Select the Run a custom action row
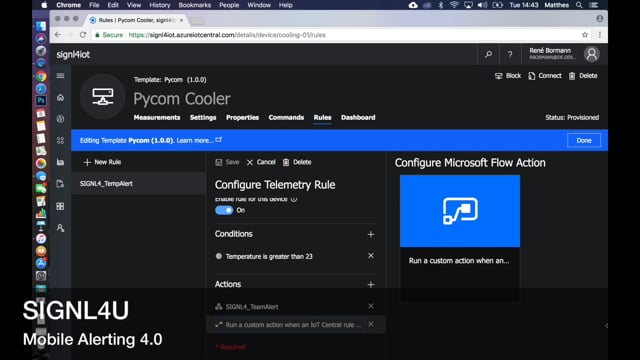The height and width of the screenshot is (360, 640). click(296, 325)
